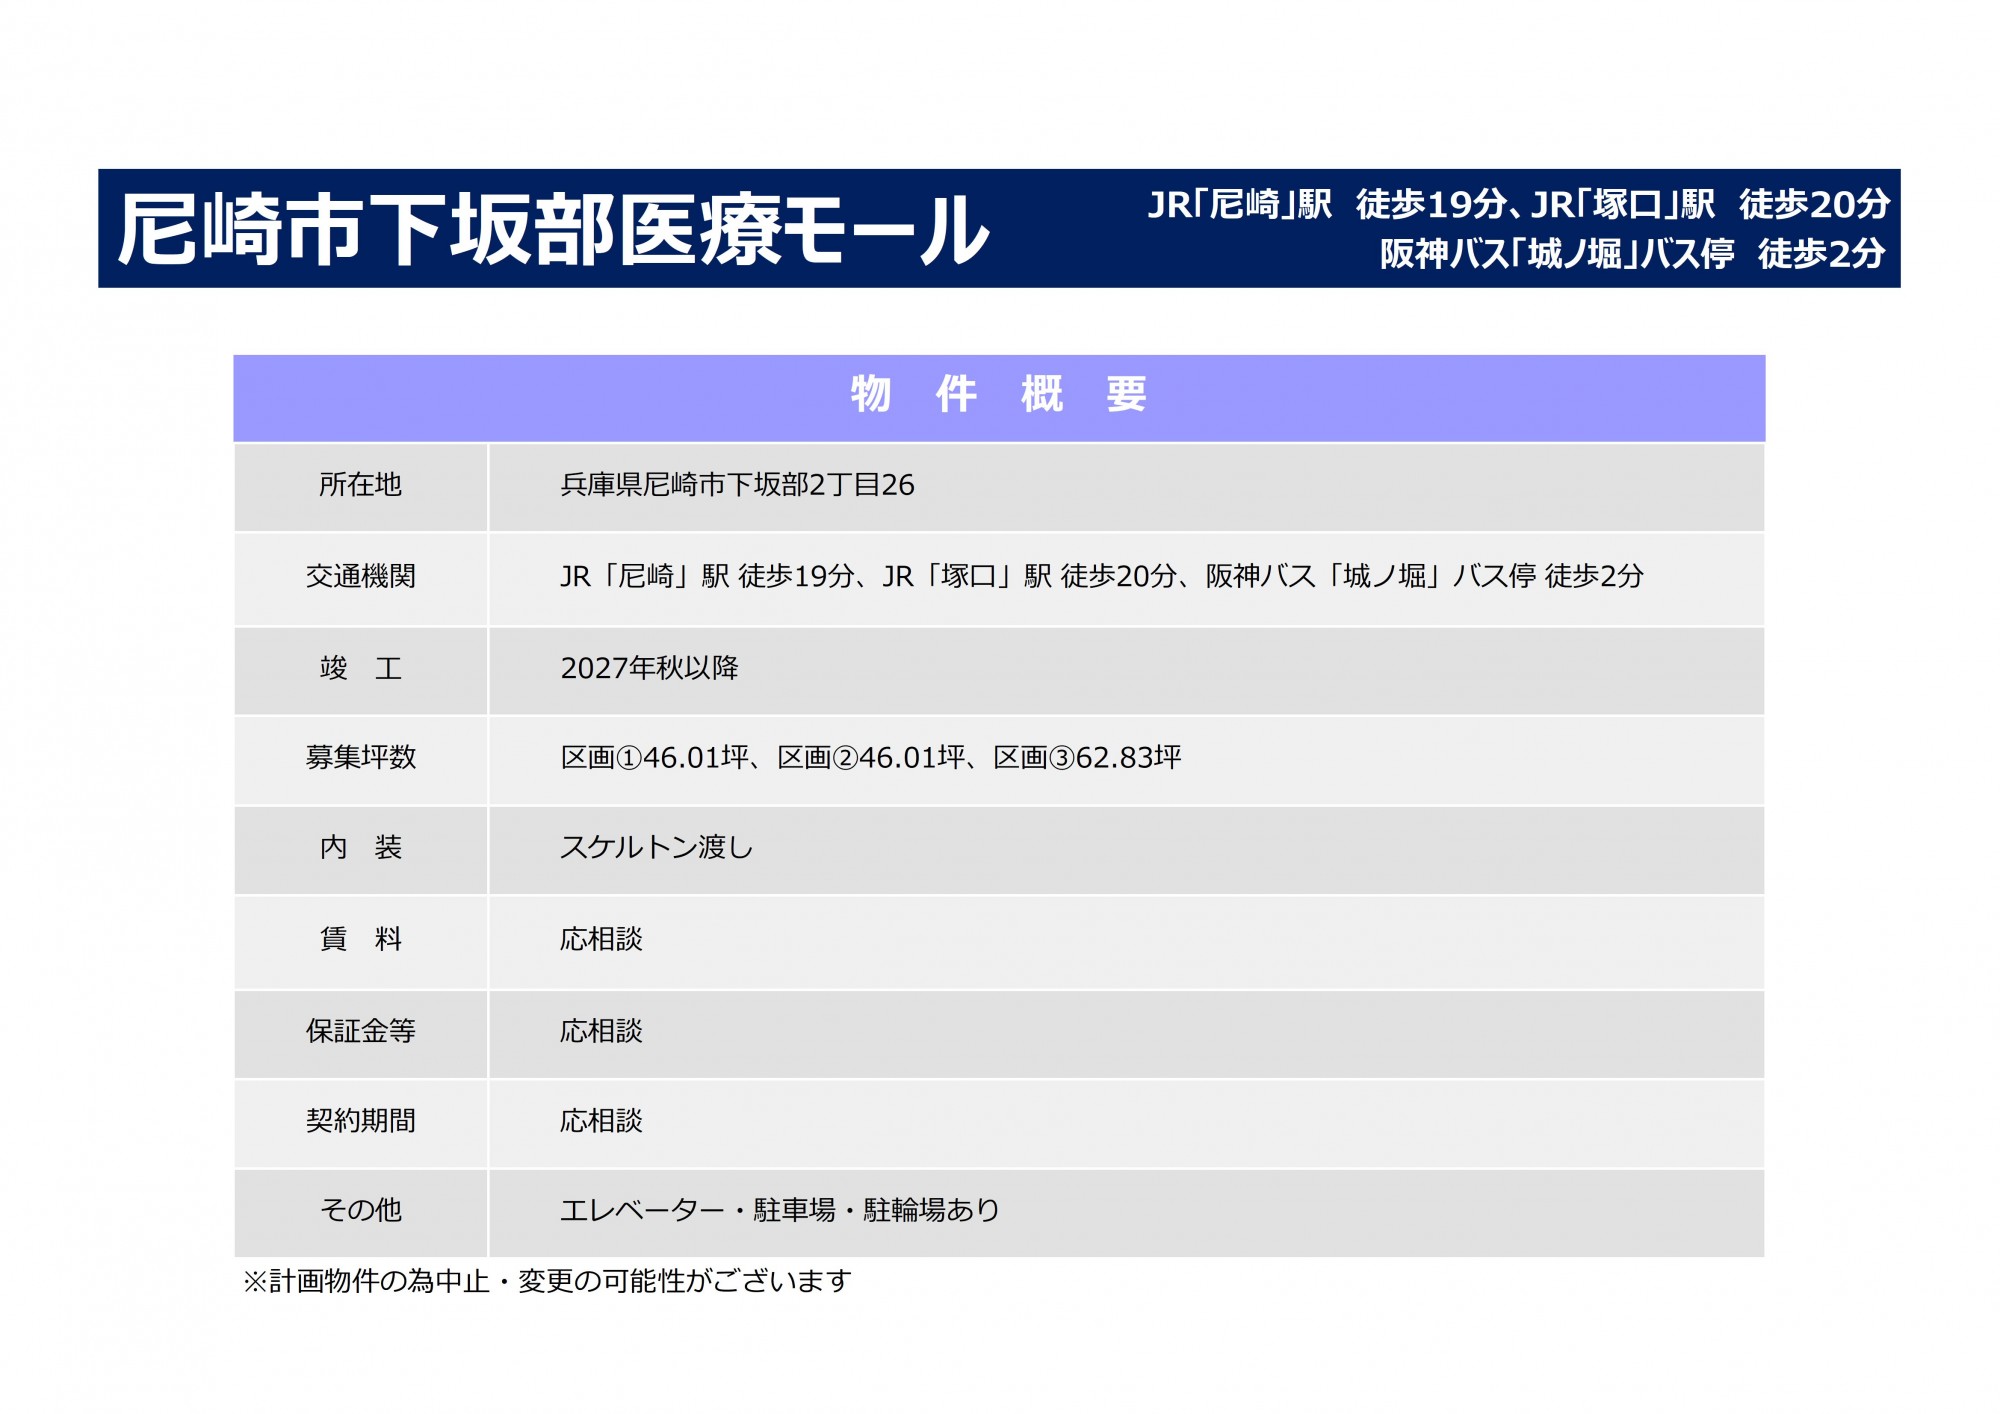Click 応相談 in the 賃料 row
This screenshot has height=1414, width=2000.
(601, 939)
